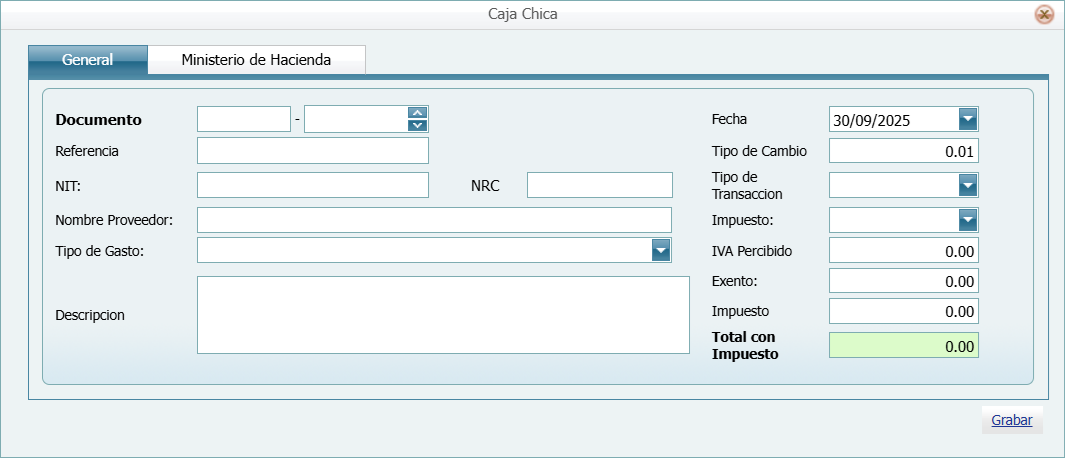Viewport: 1065px width, 458px height.
Task: Decrease document number with down arrow
Action: click(418, 126)
